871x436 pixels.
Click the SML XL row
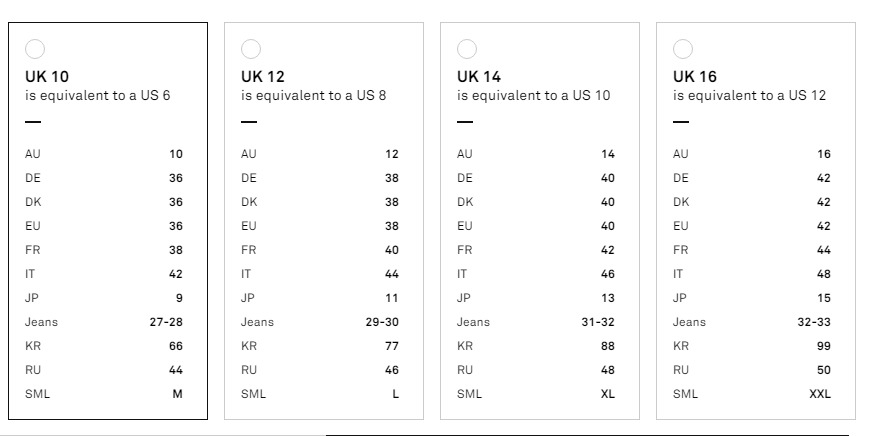coord(536,394)
